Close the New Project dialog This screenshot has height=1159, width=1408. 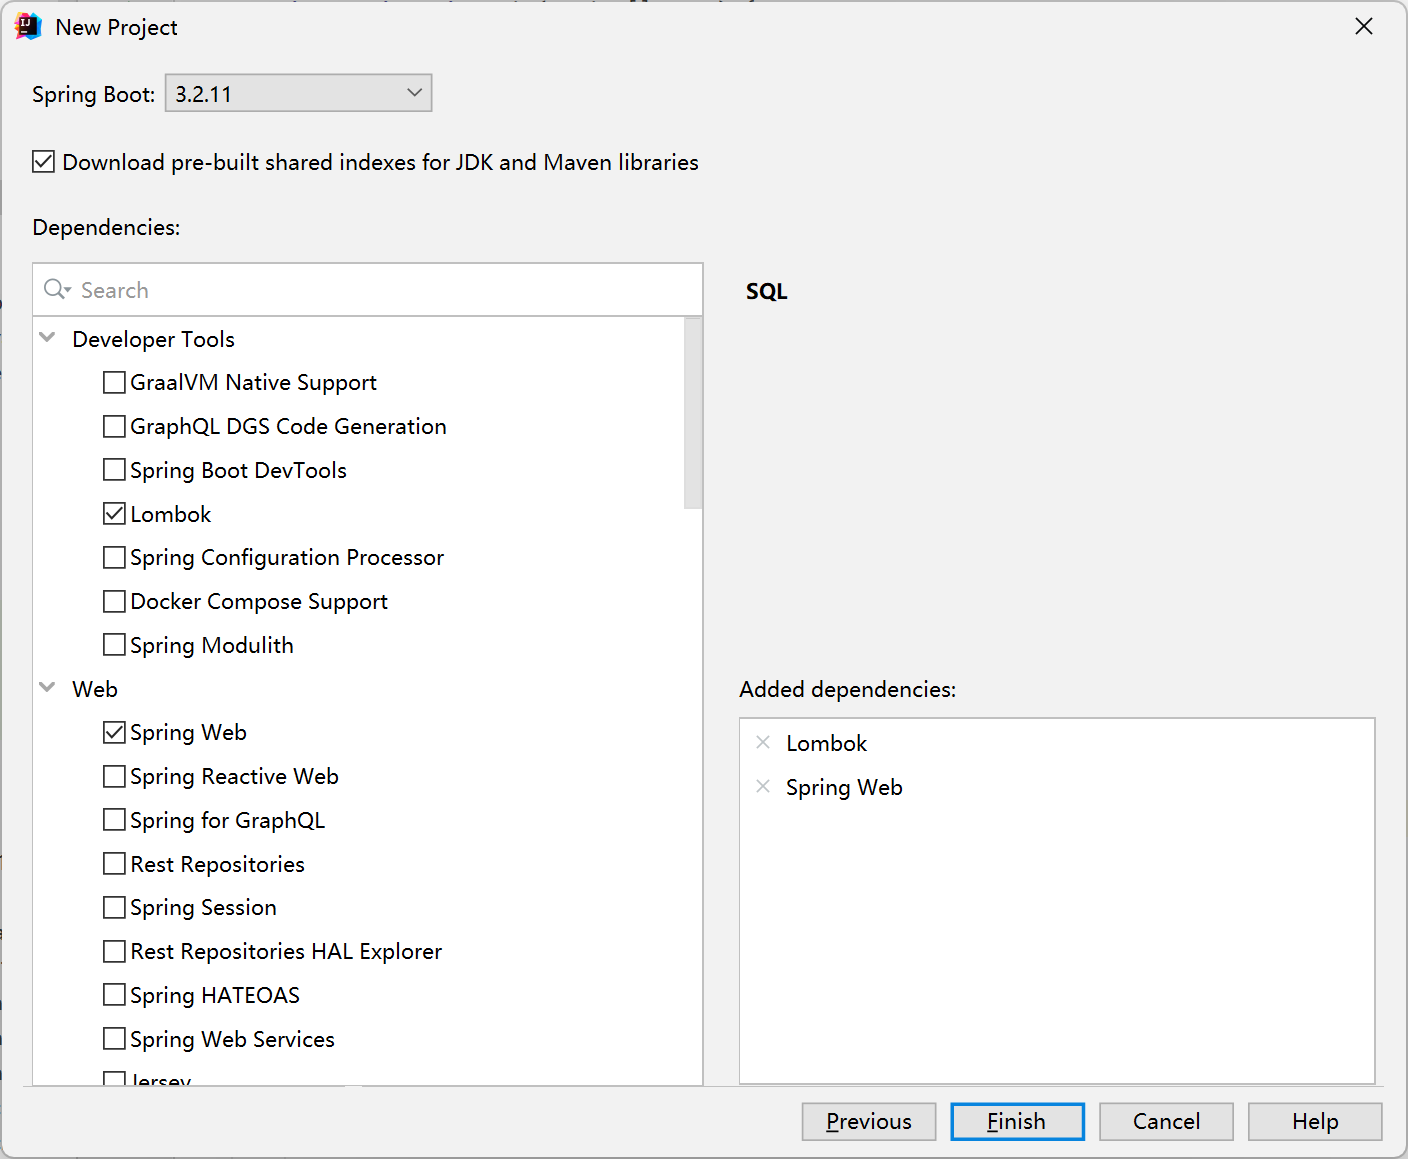[x=1363, y=27]
